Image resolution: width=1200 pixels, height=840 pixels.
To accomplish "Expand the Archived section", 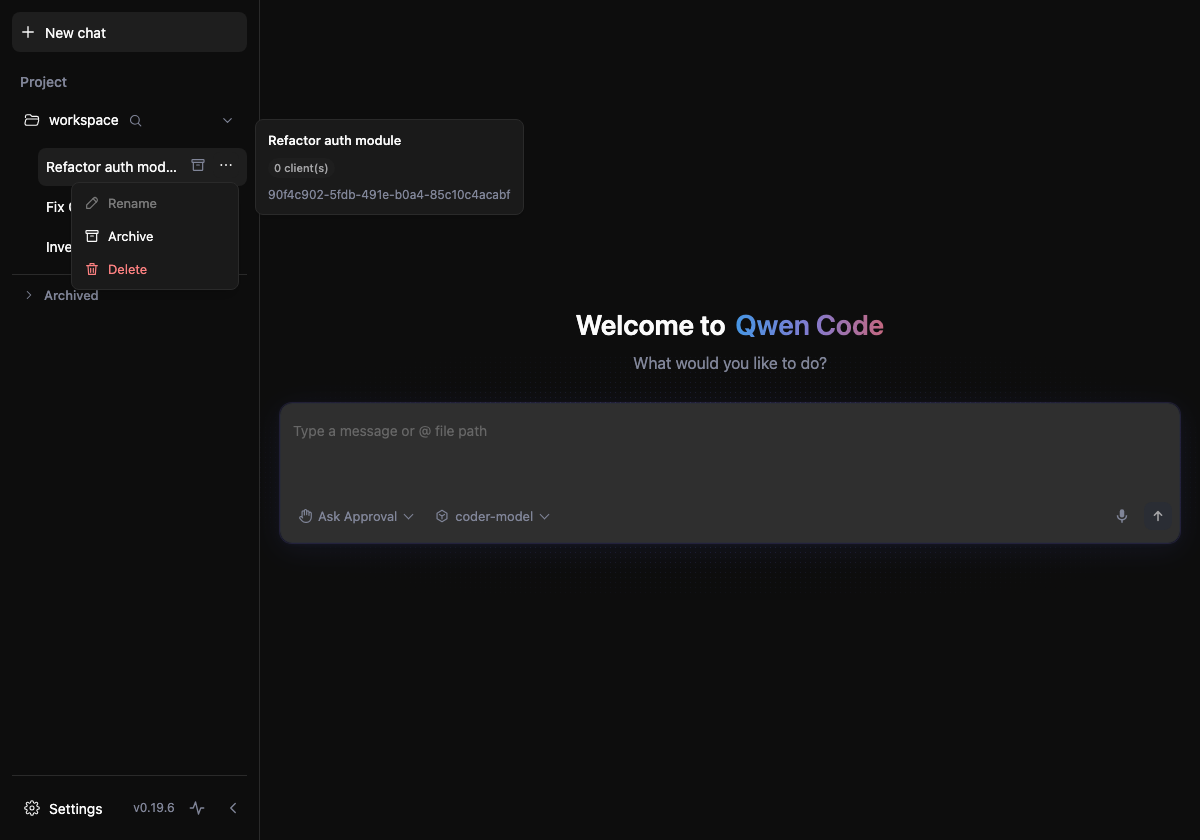I will click(62, 295).
